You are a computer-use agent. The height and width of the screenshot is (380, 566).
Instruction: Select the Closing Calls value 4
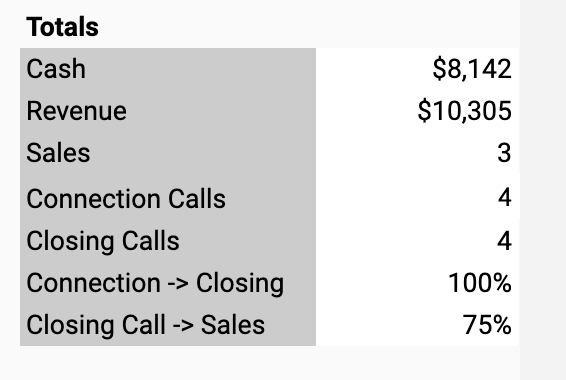tap(418, 240)
